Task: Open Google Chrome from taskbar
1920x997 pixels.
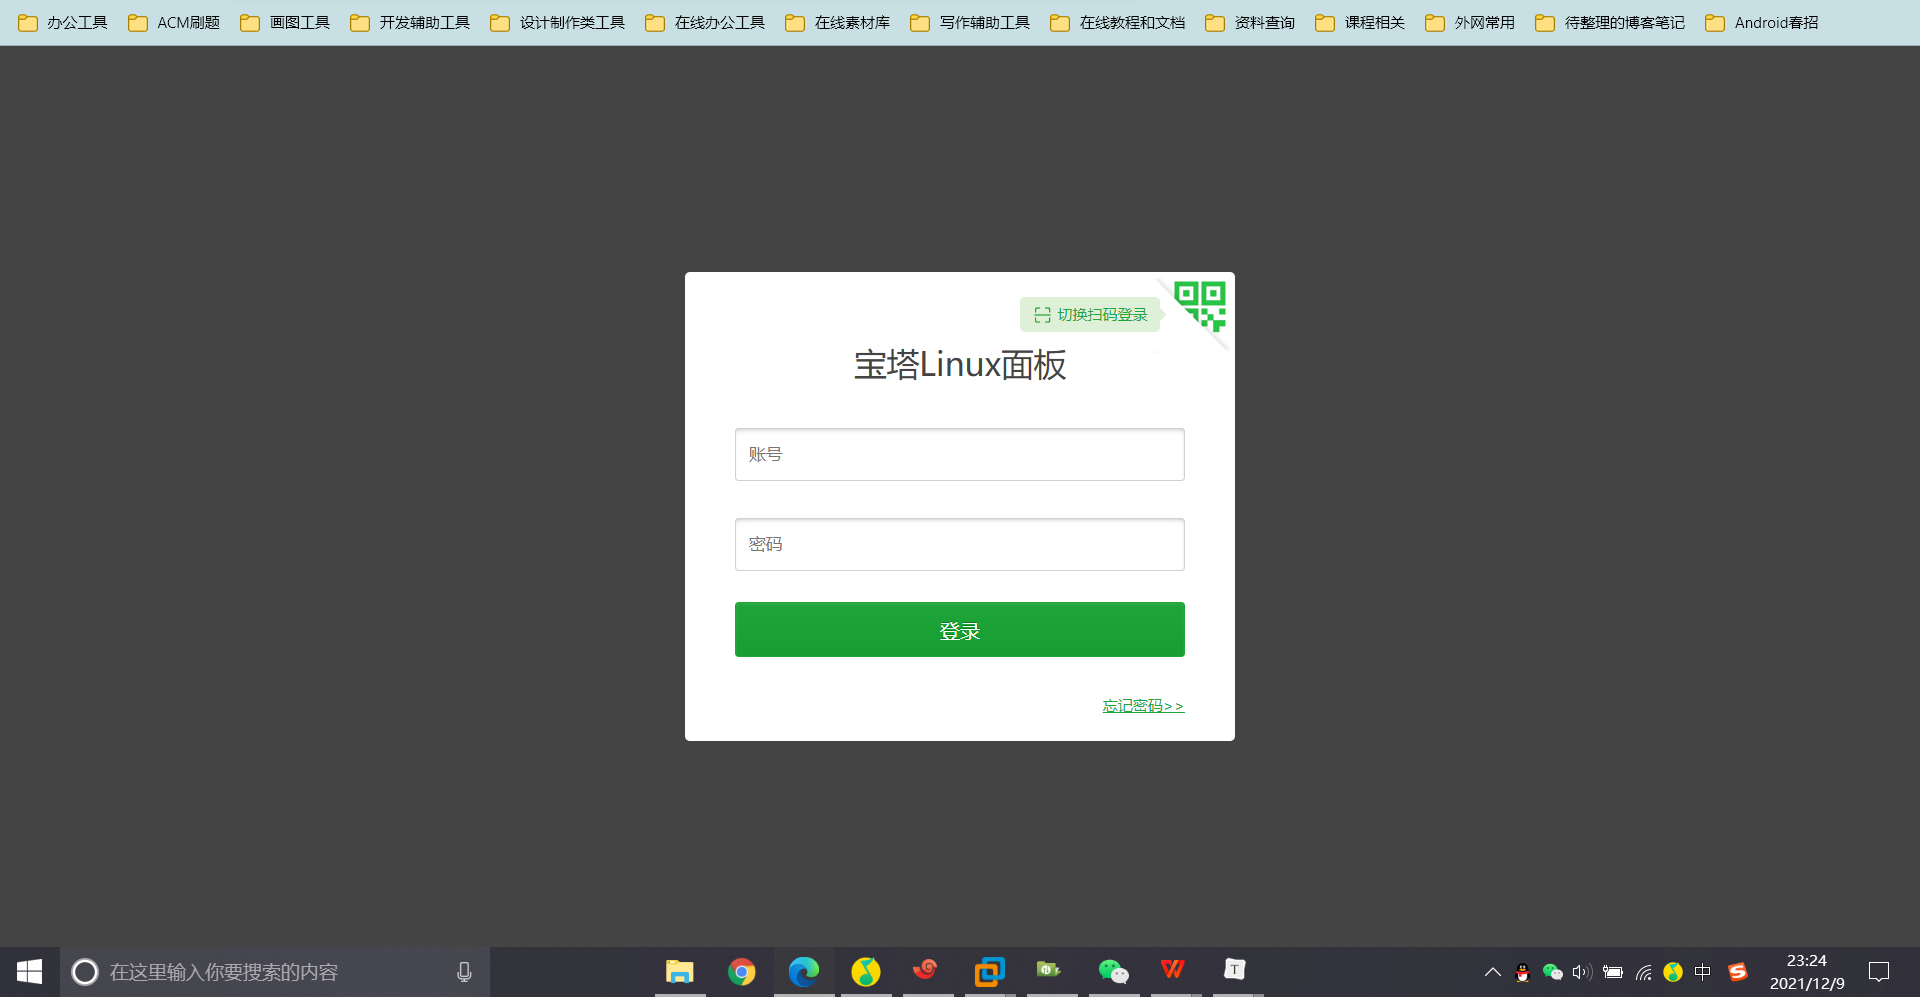Action: click(742, 971)
